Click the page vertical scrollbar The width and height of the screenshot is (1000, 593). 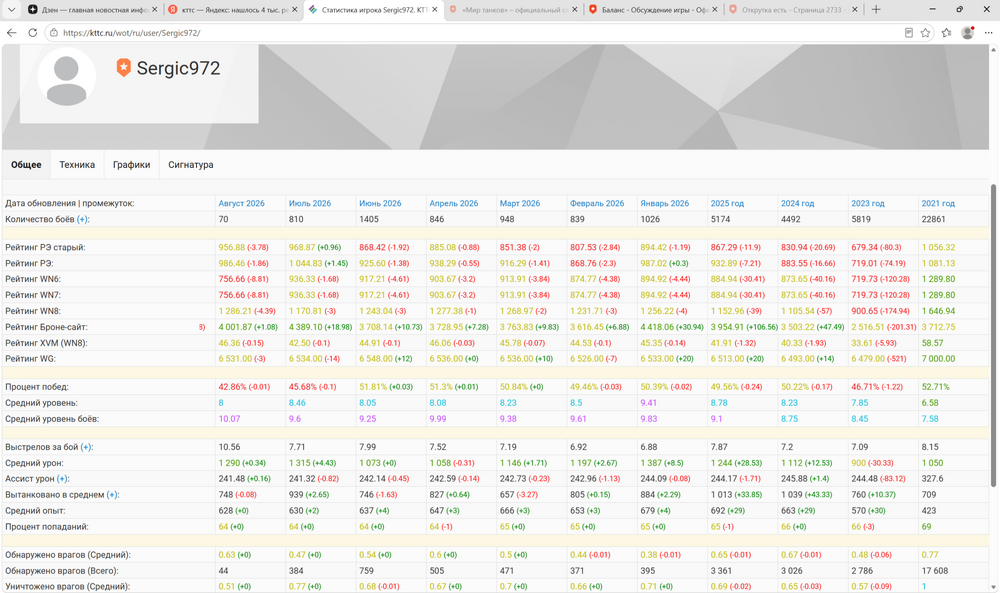pos(993,336)
